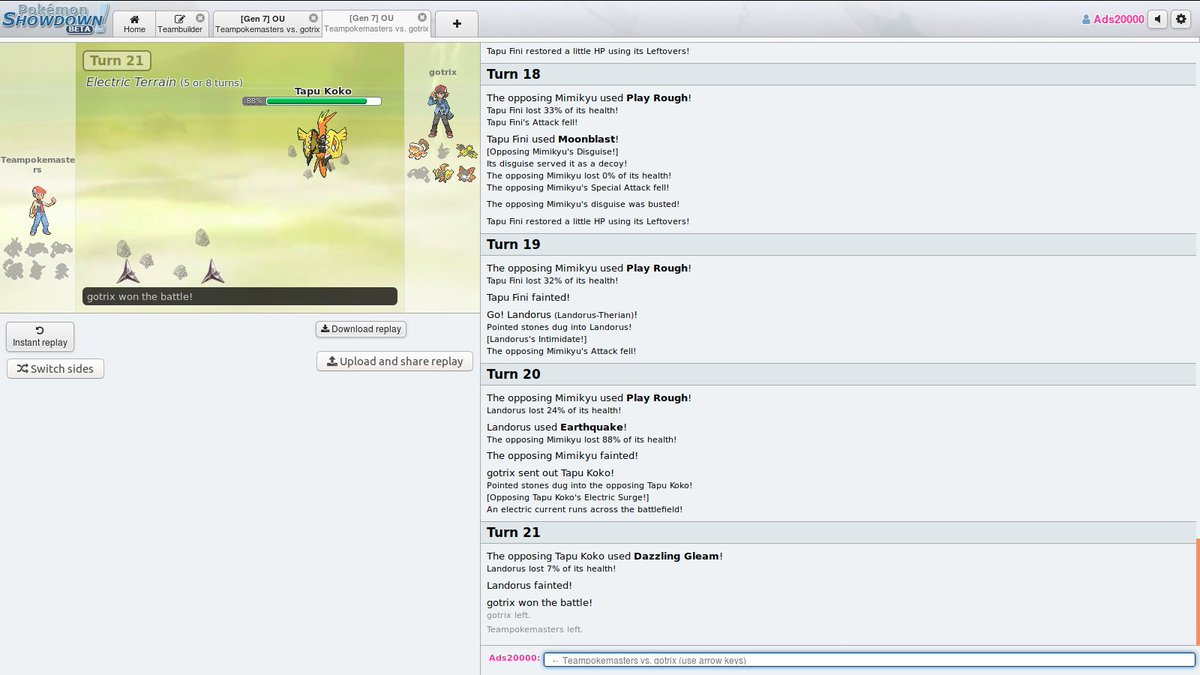Click the Teampokemasters name label beside the battlefield
The height and width of the screenshot is (675, 1200).
pos(38,164)
